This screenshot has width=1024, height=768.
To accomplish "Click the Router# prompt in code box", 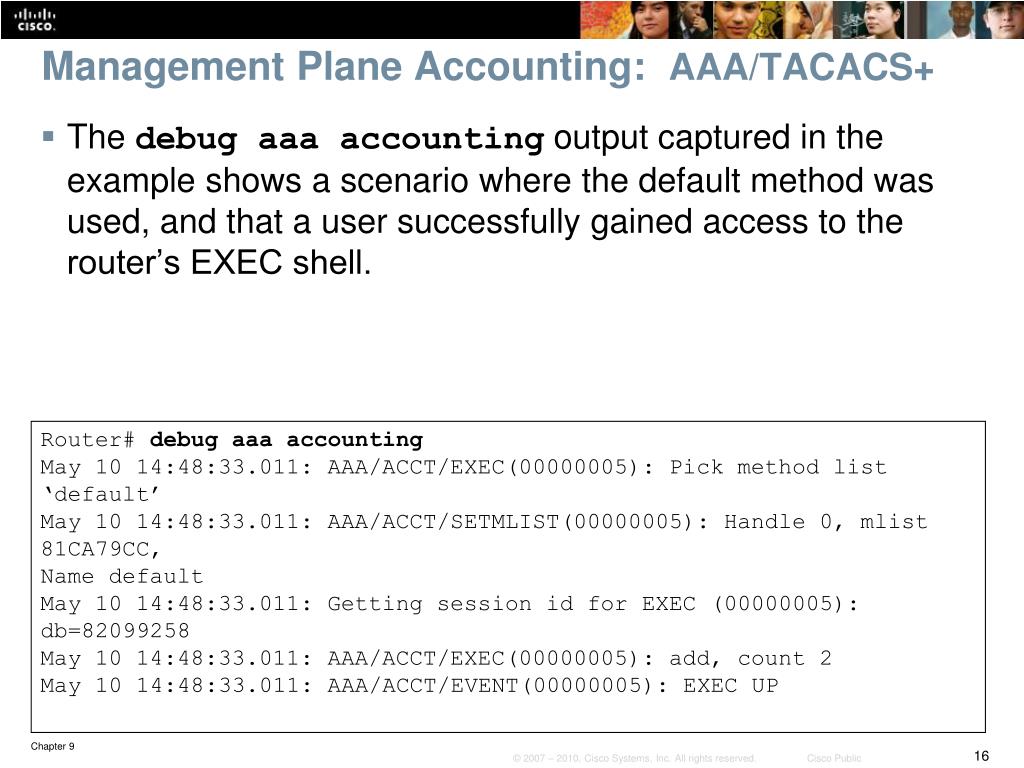I will click(x=88, y=440).
